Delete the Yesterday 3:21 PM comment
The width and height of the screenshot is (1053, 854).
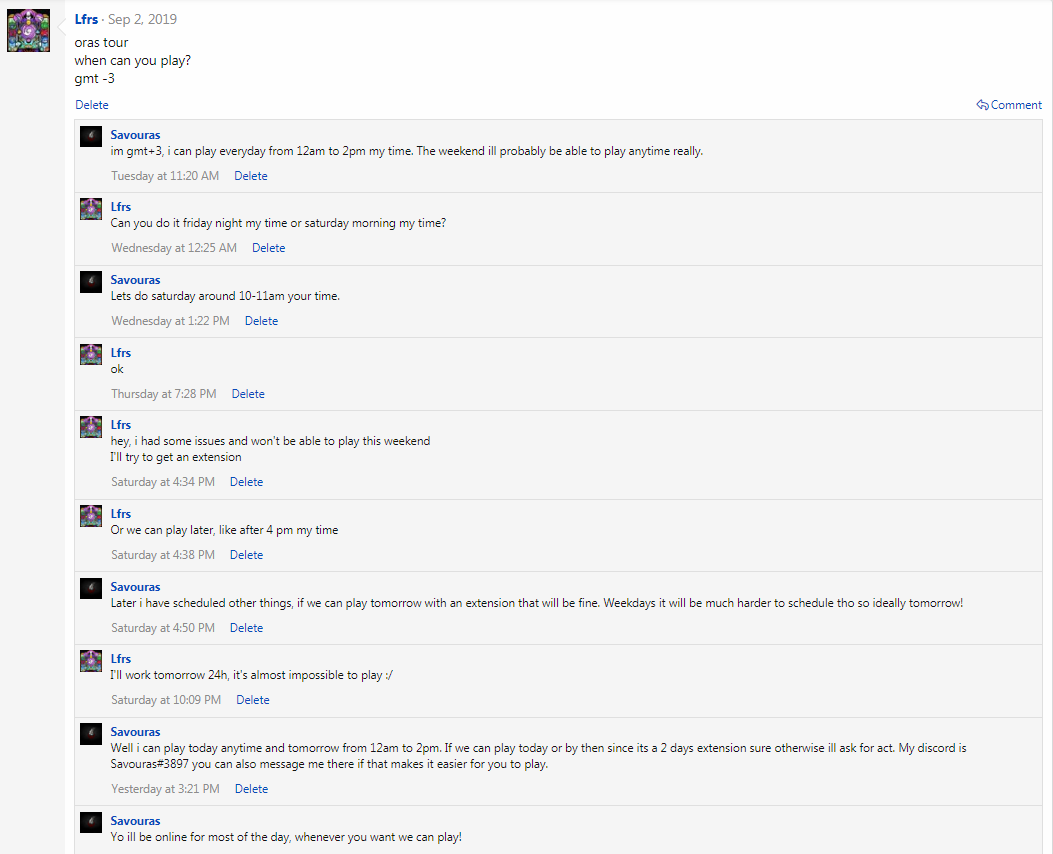(251, 790)
